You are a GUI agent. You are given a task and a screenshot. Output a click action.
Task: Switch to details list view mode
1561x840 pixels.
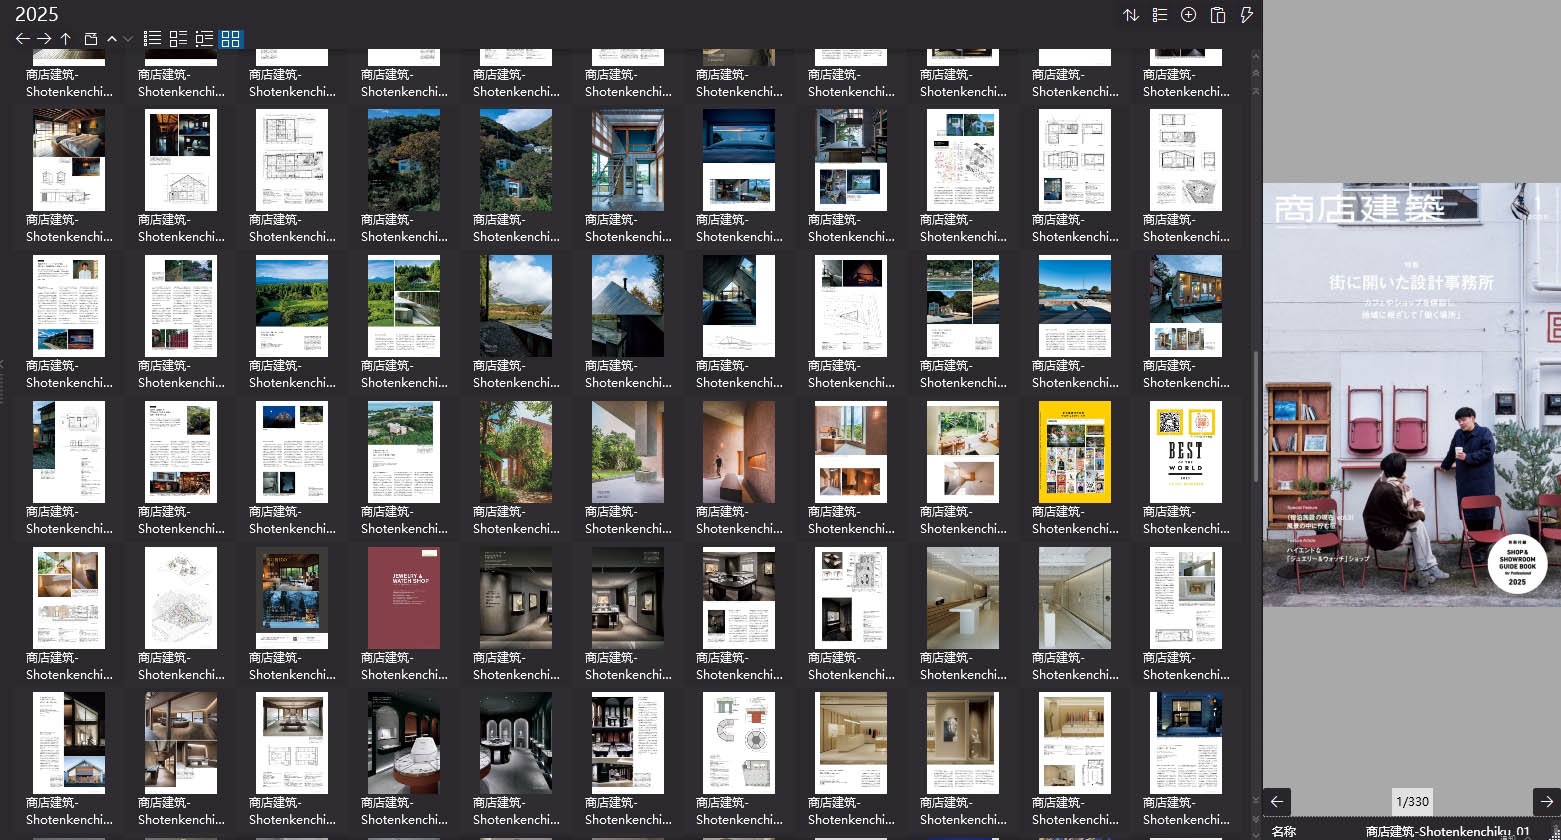tap(178, 39)
